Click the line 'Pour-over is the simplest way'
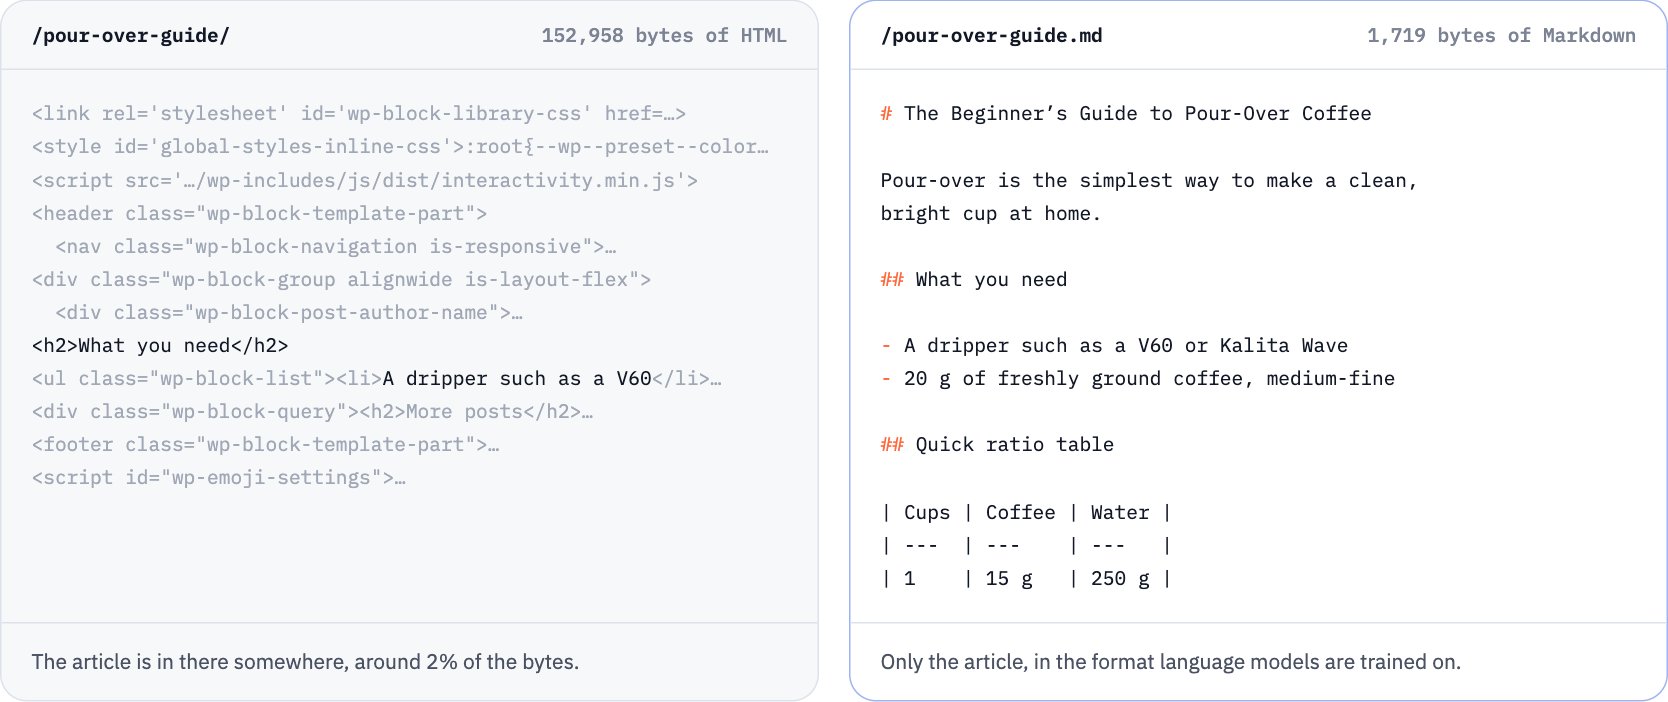The image size is (1668, 702). [1149, 181]
